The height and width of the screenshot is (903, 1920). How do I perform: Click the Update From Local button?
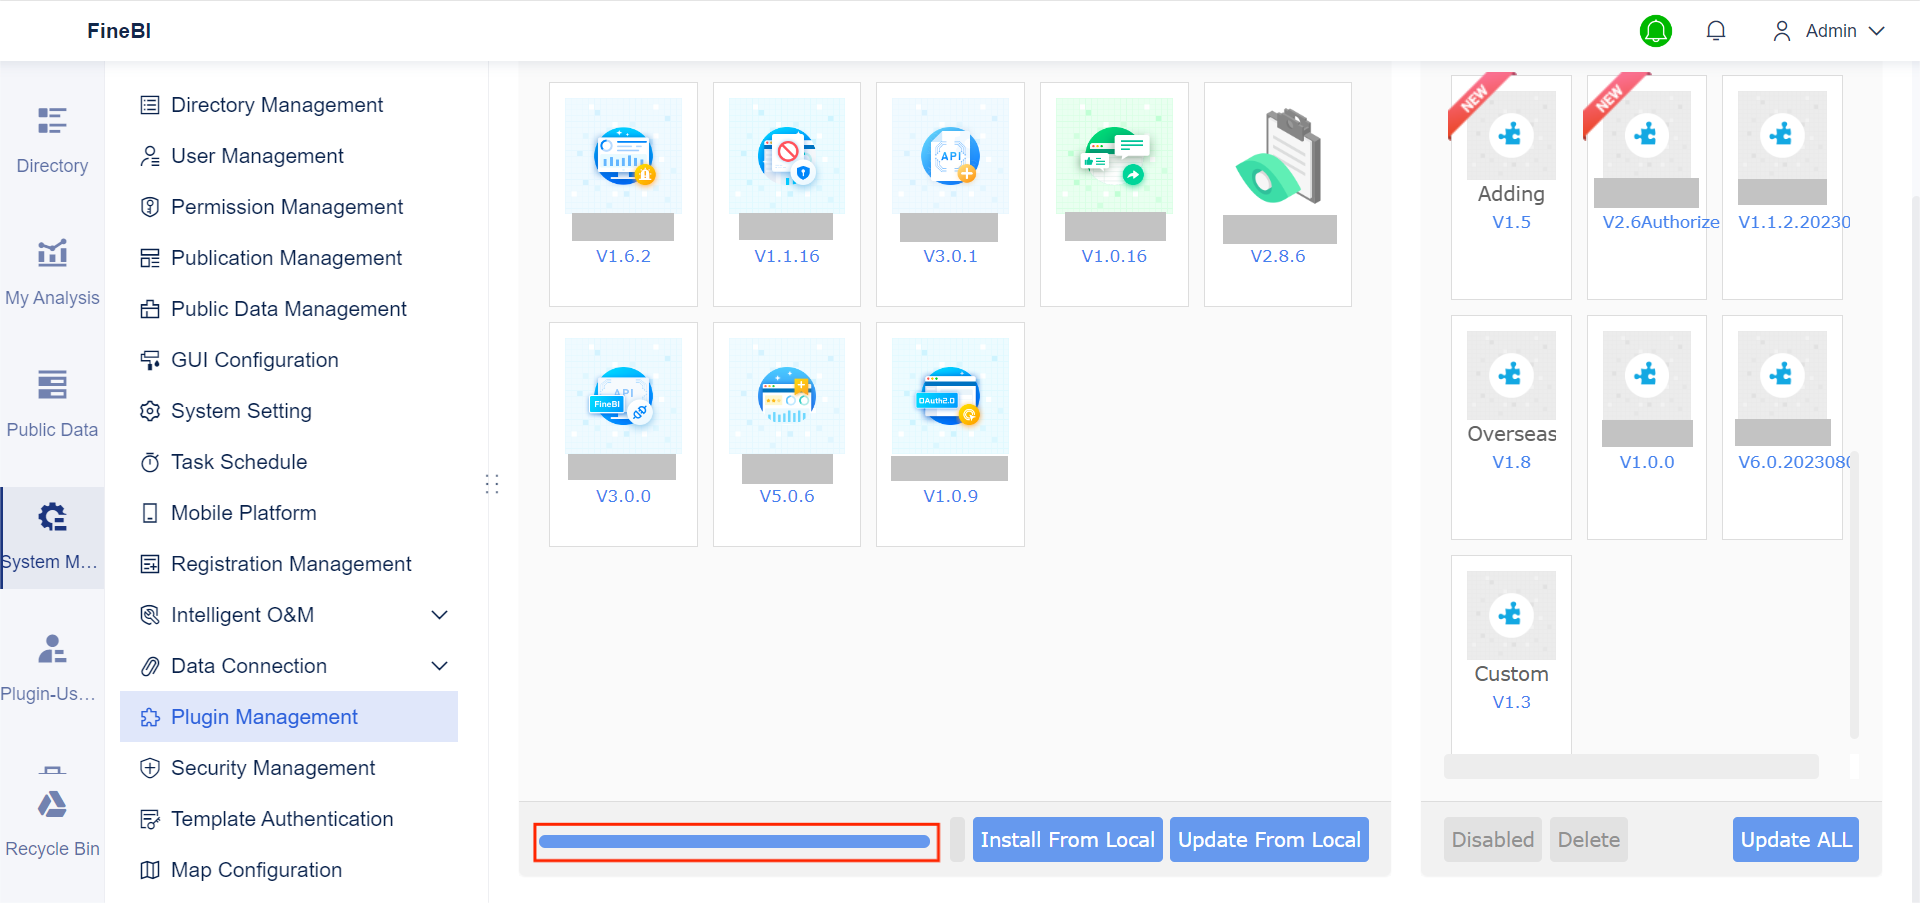(1269, 839)
